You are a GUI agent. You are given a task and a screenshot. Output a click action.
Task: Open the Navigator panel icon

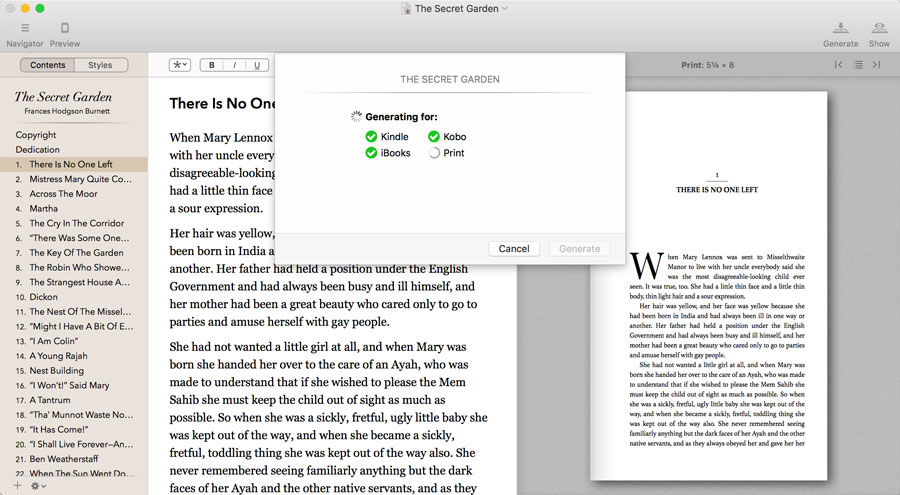pyautogui.click(x=25, y=28)
